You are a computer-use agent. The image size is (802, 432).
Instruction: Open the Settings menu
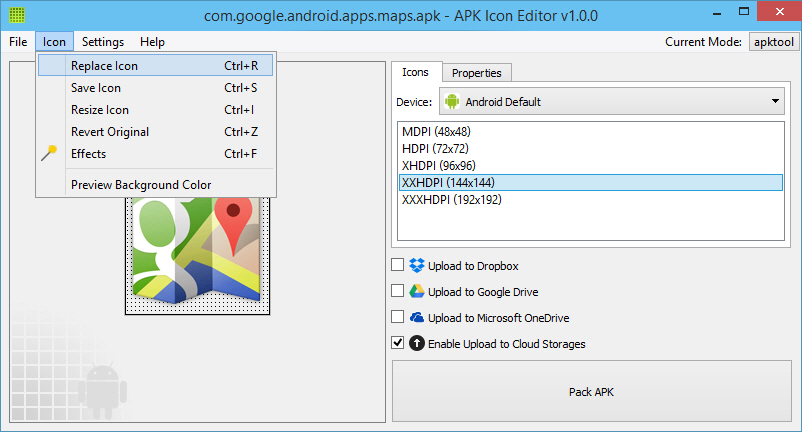103,42
